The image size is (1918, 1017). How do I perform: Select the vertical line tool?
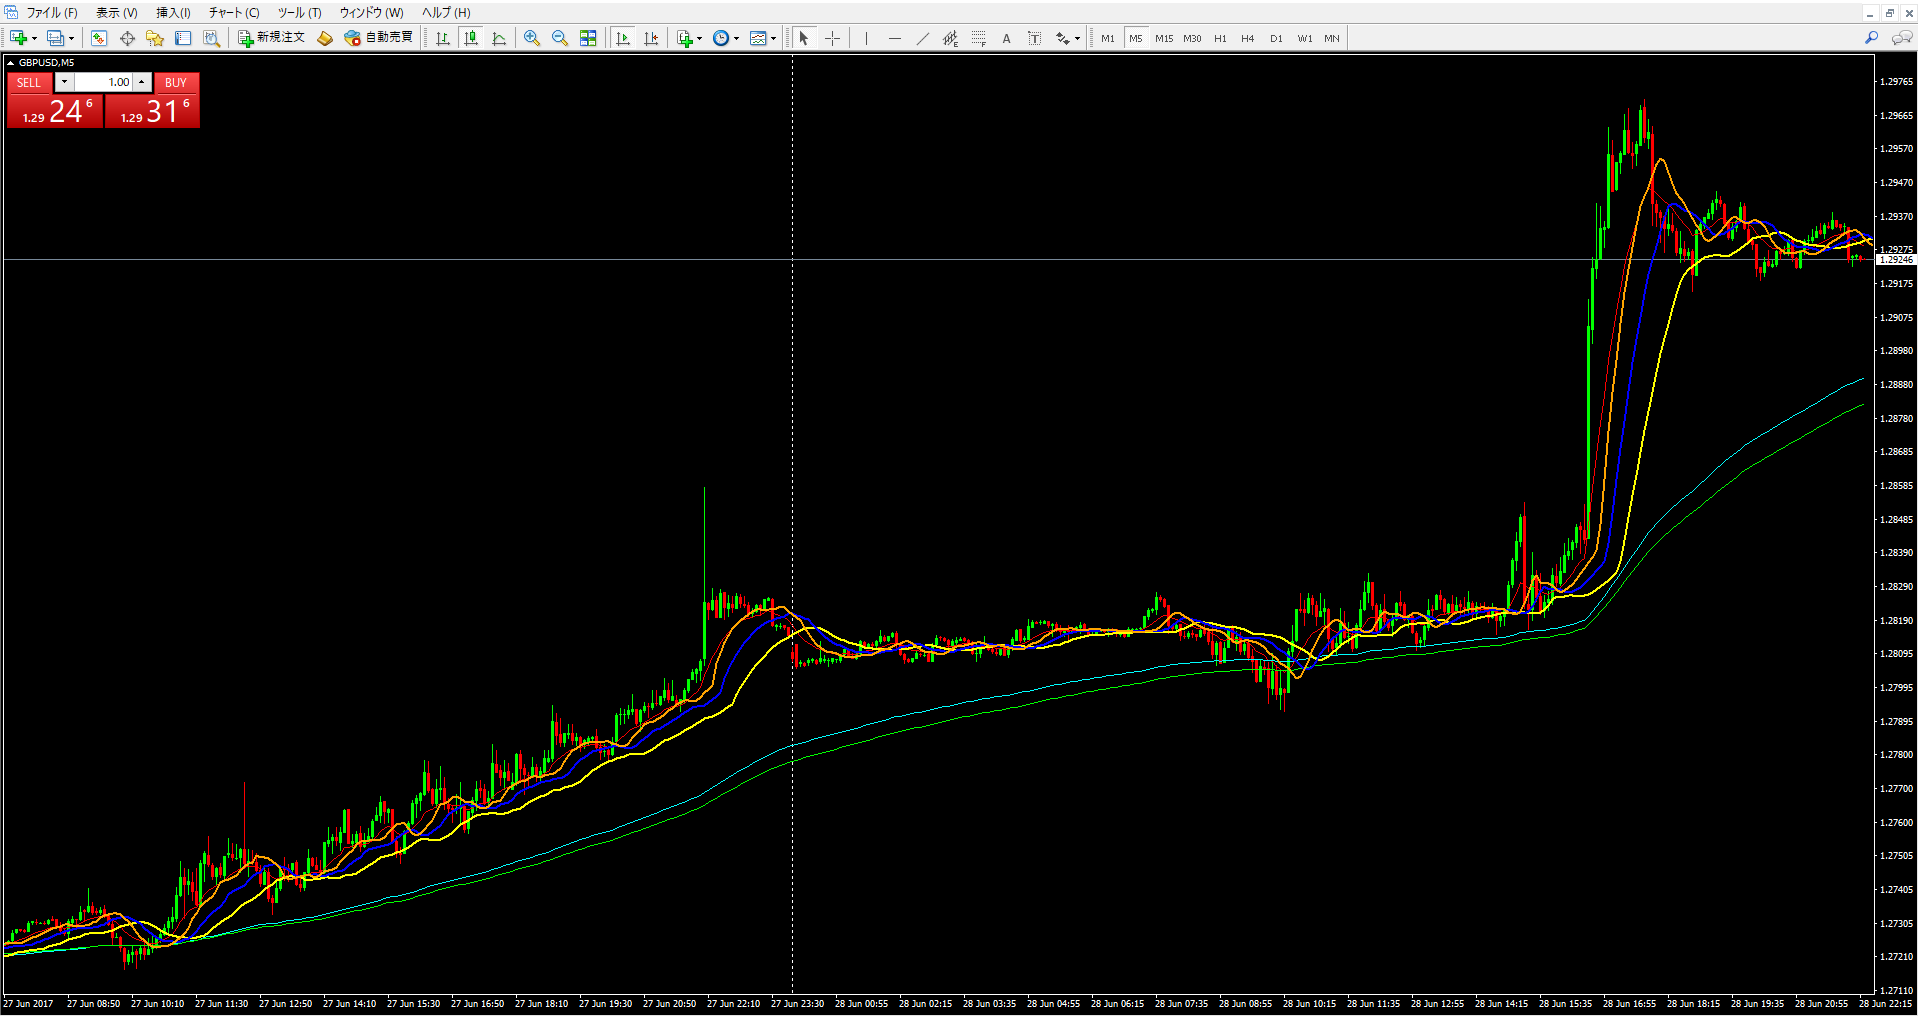[x=866, y=38]
